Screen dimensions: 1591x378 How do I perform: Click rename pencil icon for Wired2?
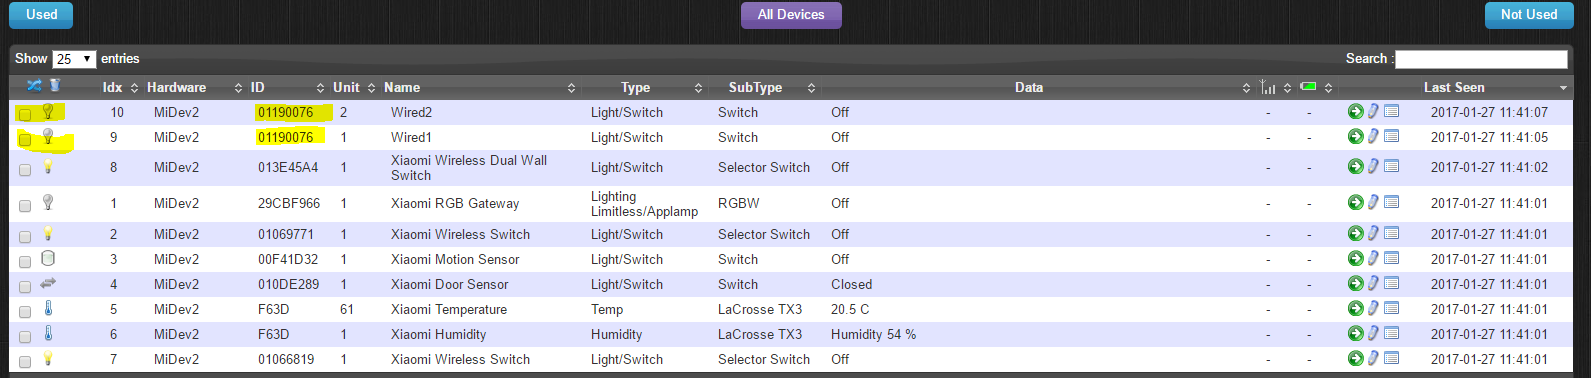pos(1373,111)
